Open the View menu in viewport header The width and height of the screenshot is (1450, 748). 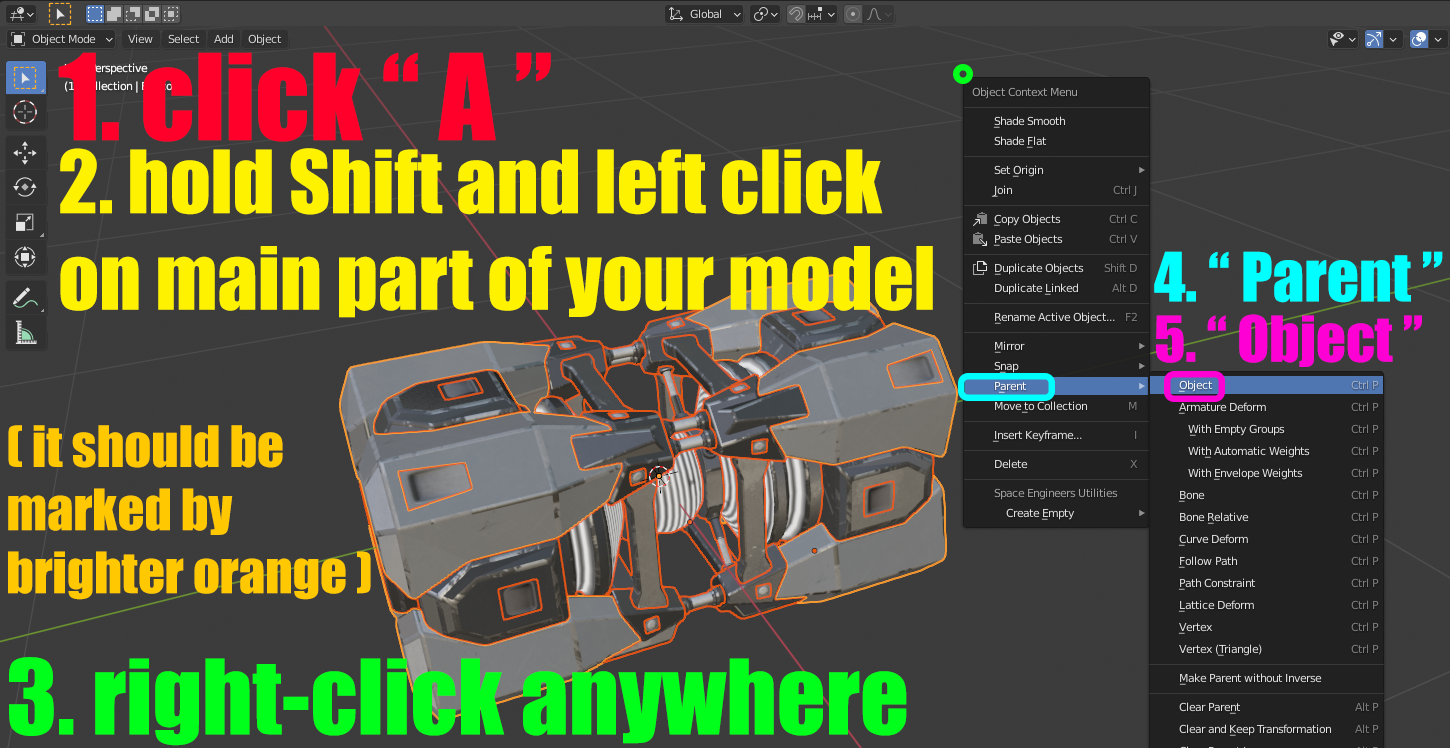click(140, 39)
